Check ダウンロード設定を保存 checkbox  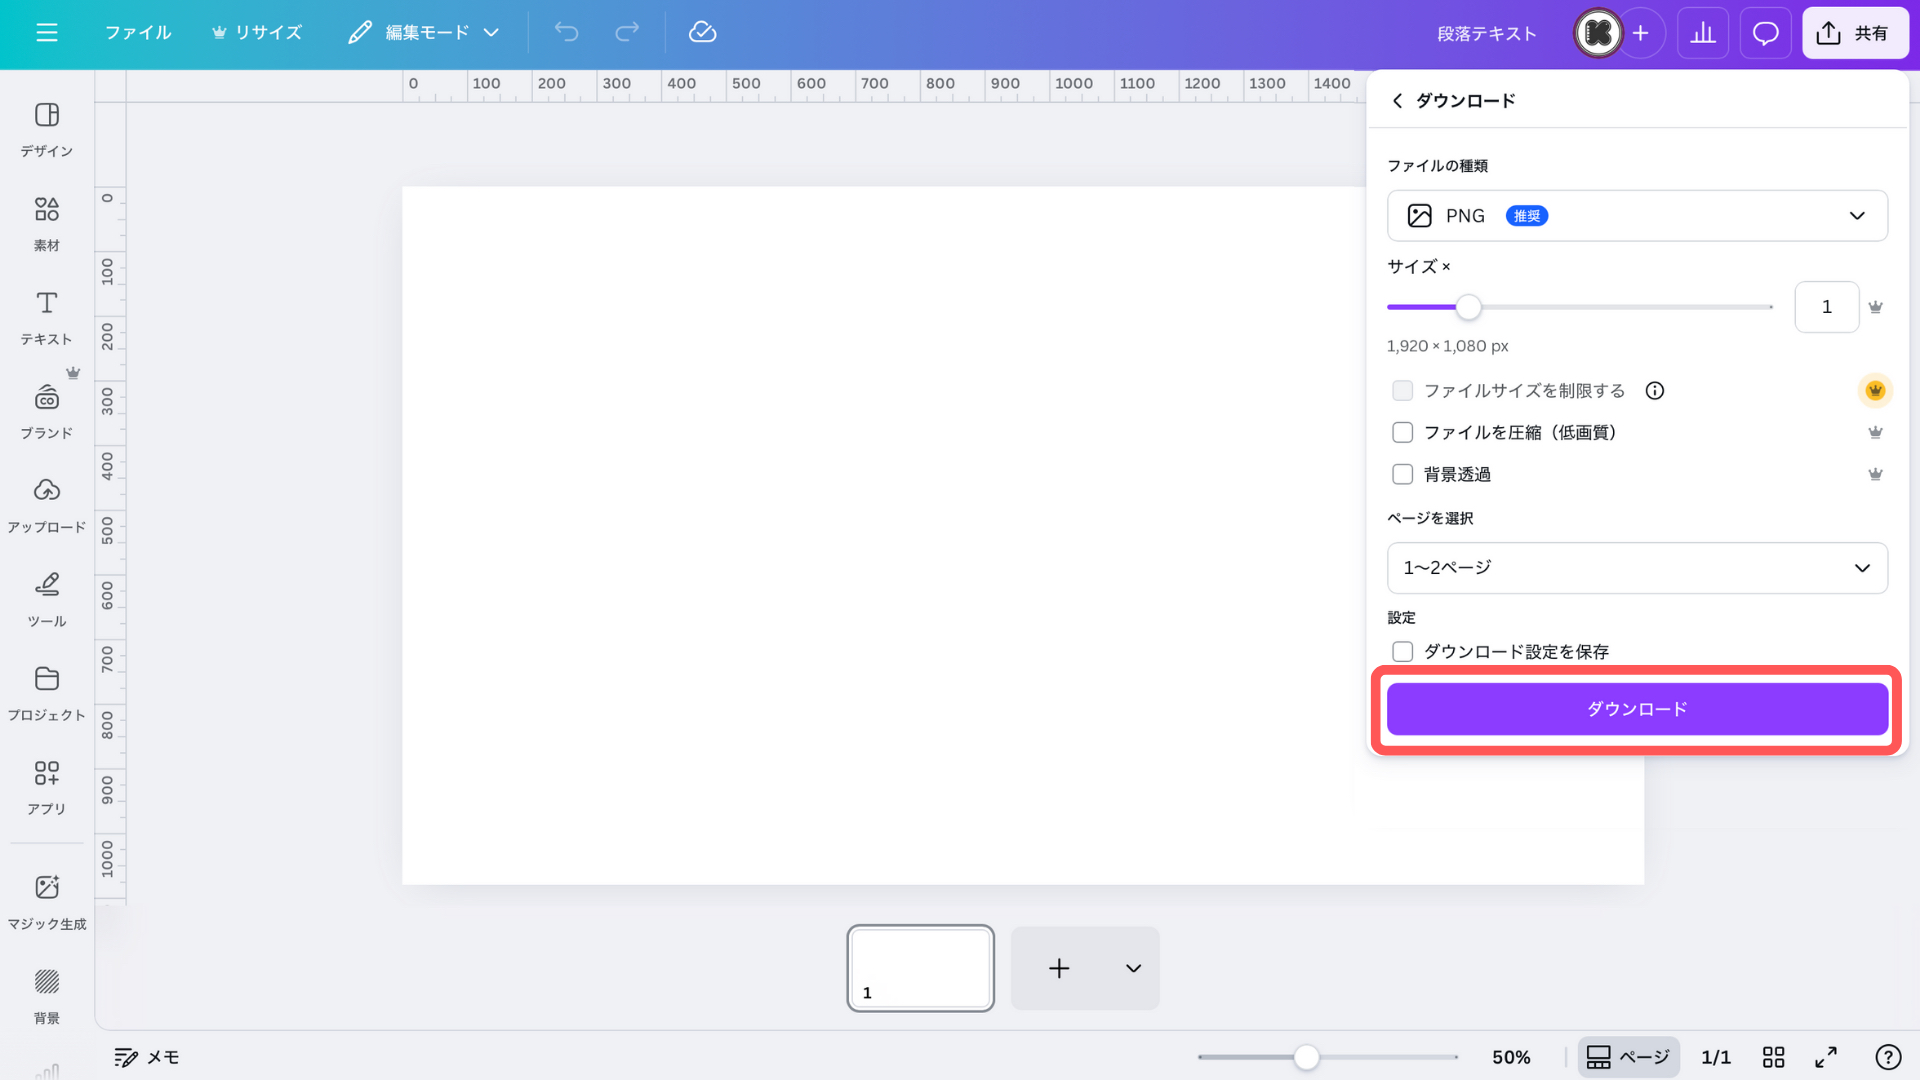(x=1403, y=652)
